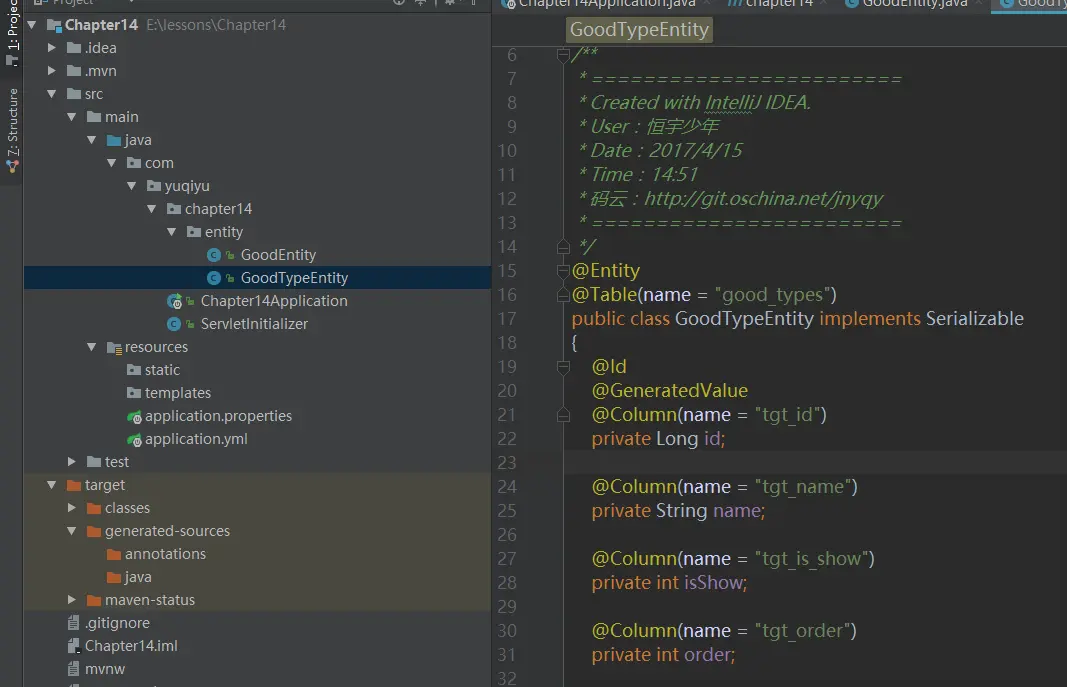Fold the Javadoc comment at line 6
The height and width of the screenshot is (687, 1067).
563,55
